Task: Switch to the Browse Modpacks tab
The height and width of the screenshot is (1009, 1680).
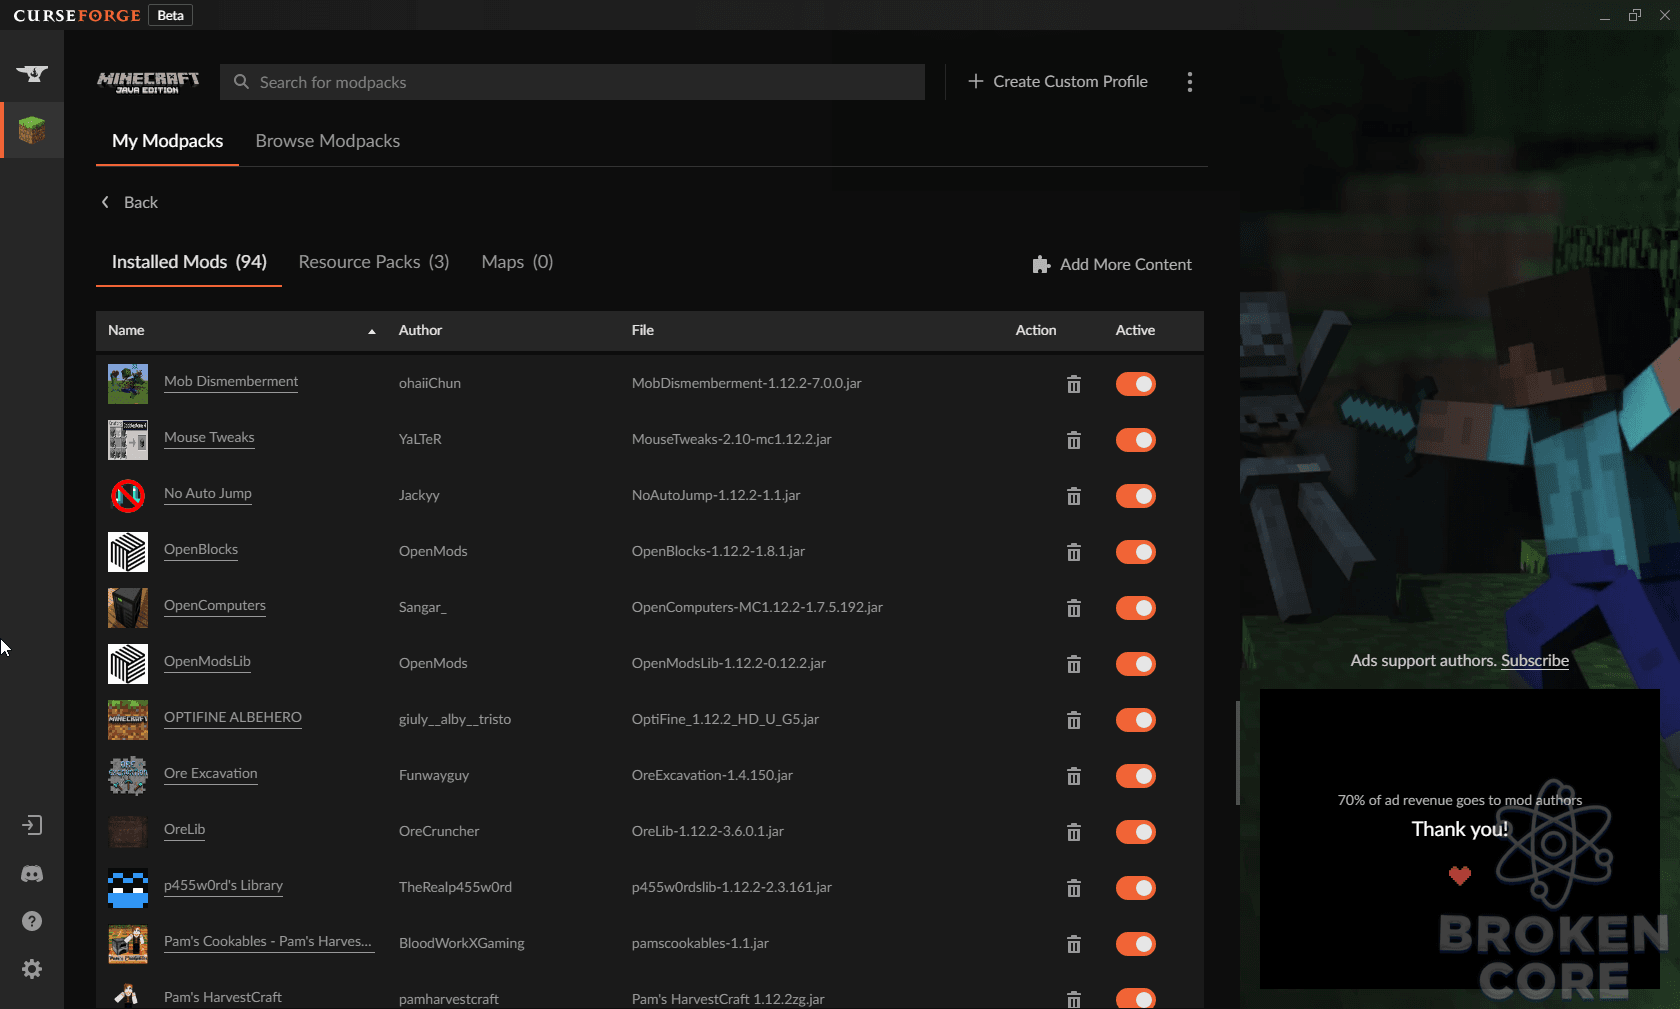Action: [328, 141]
